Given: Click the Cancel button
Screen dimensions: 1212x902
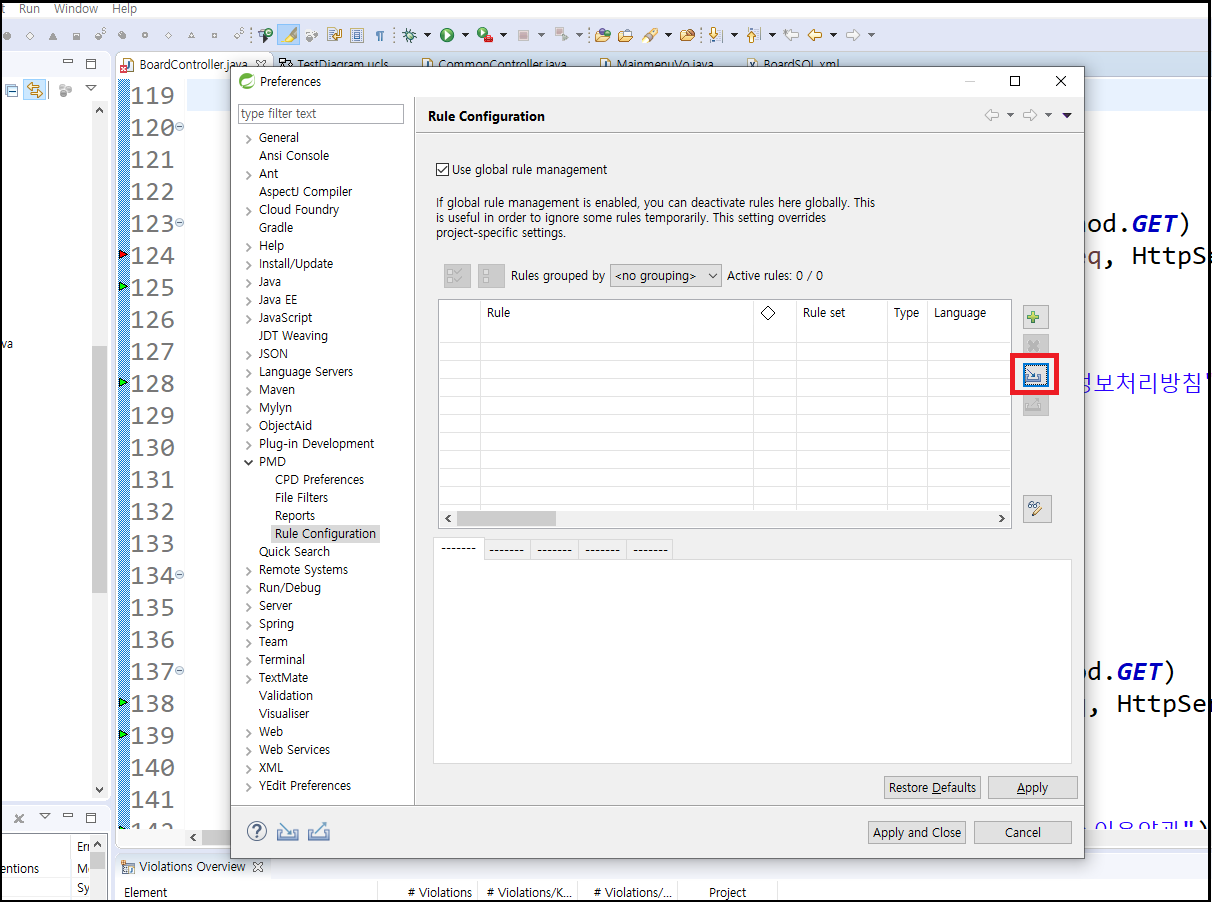Looking at the screenshot, I should coord(1023,832).
